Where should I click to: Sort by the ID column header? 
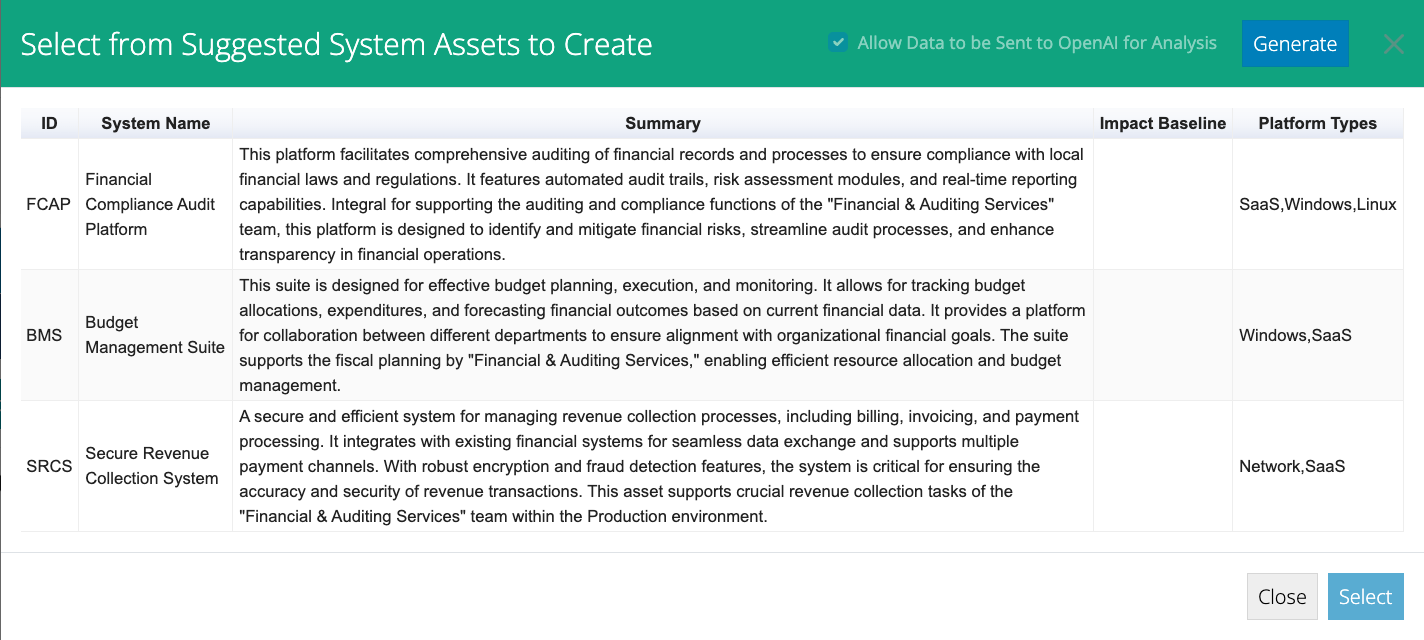click(50, 124)
